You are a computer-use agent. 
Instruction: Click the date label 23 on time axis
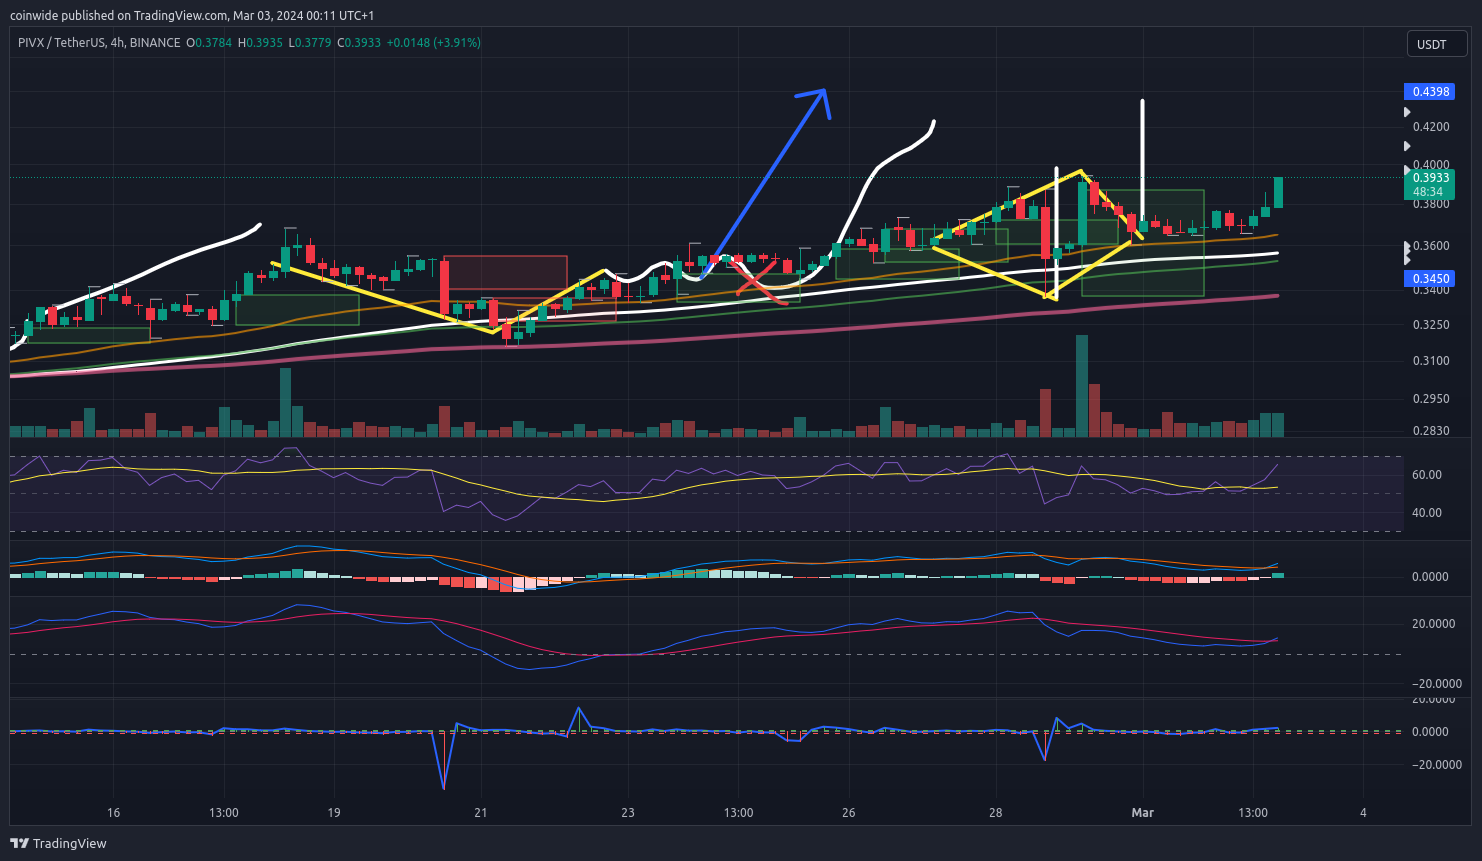pos(628,813)
